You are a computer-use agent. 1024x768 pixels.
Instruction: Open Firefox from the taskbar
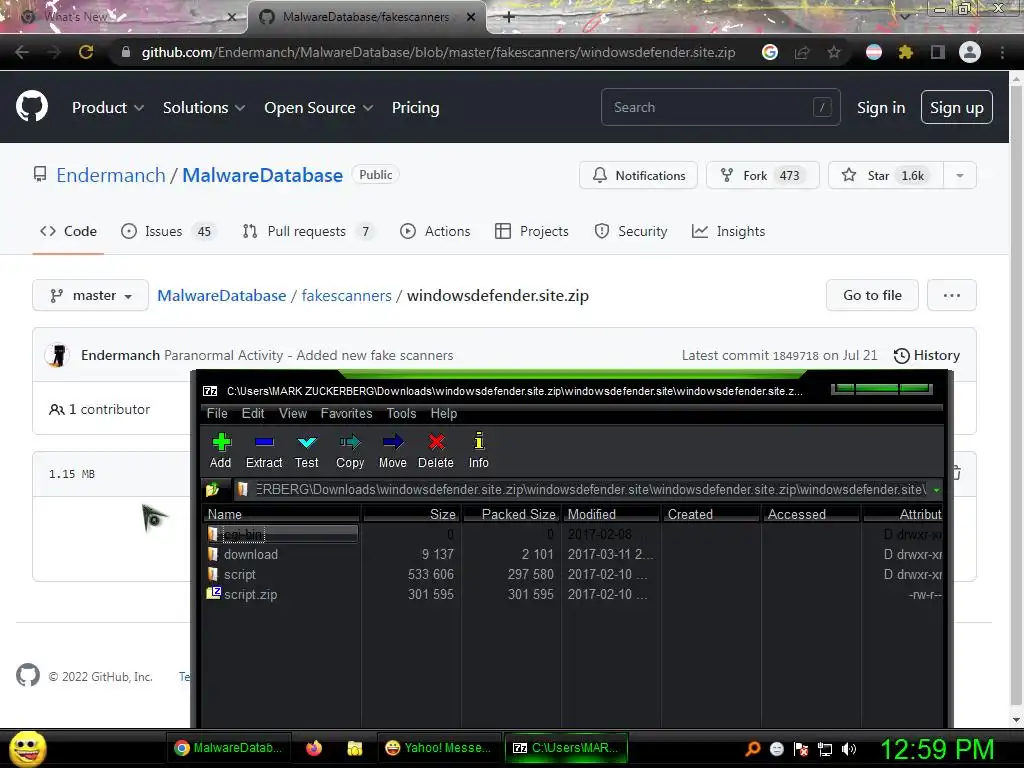click(x=314, y=748)
